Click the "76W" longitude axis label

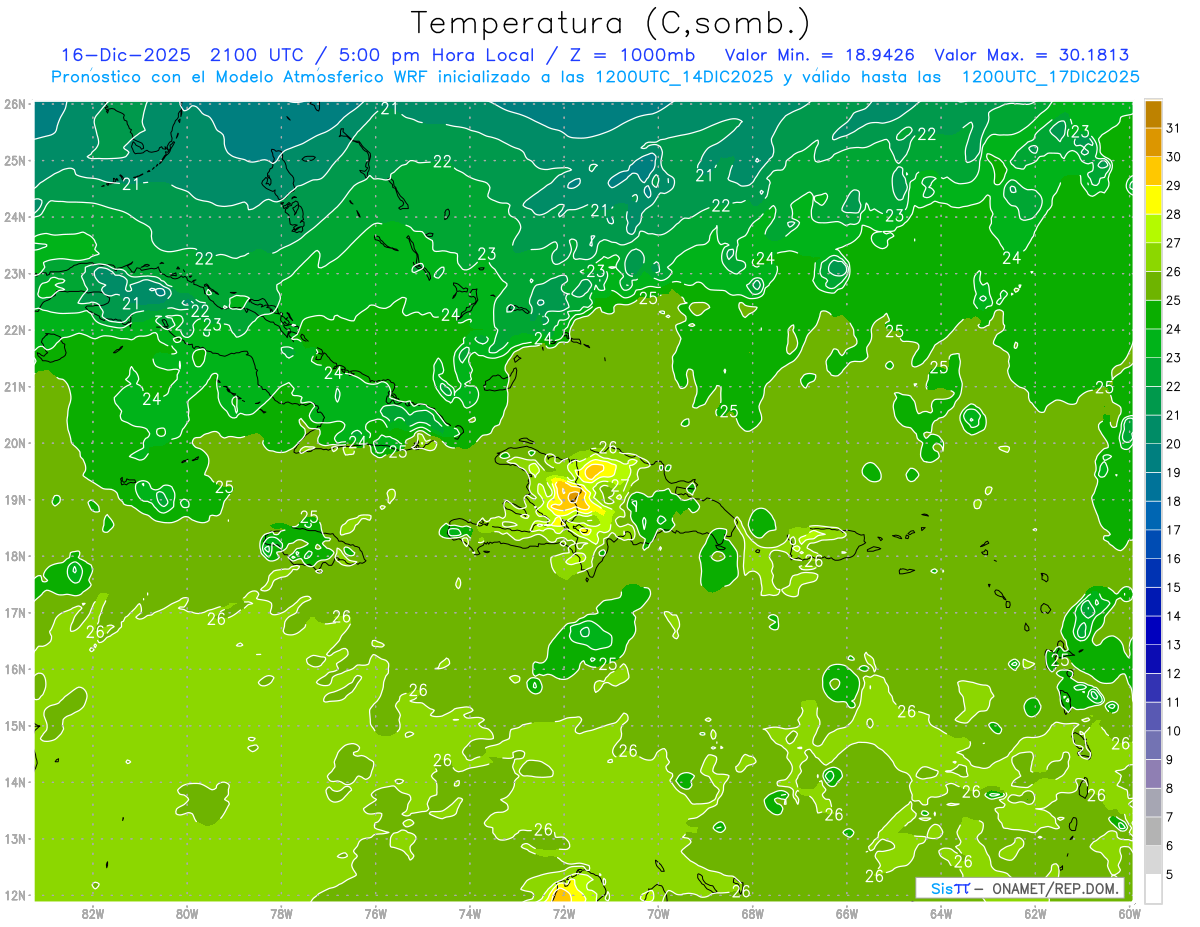[376, 913]
